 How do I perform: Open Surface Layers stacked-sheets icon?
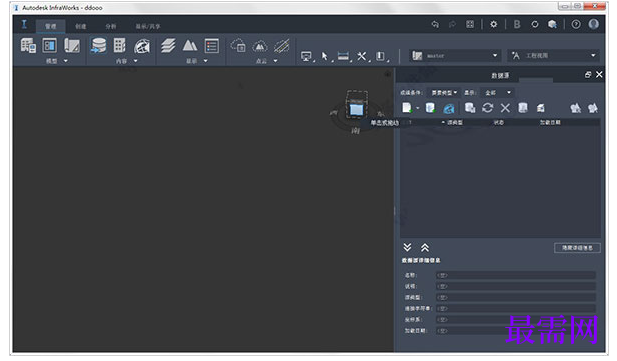tap(168, 46)
